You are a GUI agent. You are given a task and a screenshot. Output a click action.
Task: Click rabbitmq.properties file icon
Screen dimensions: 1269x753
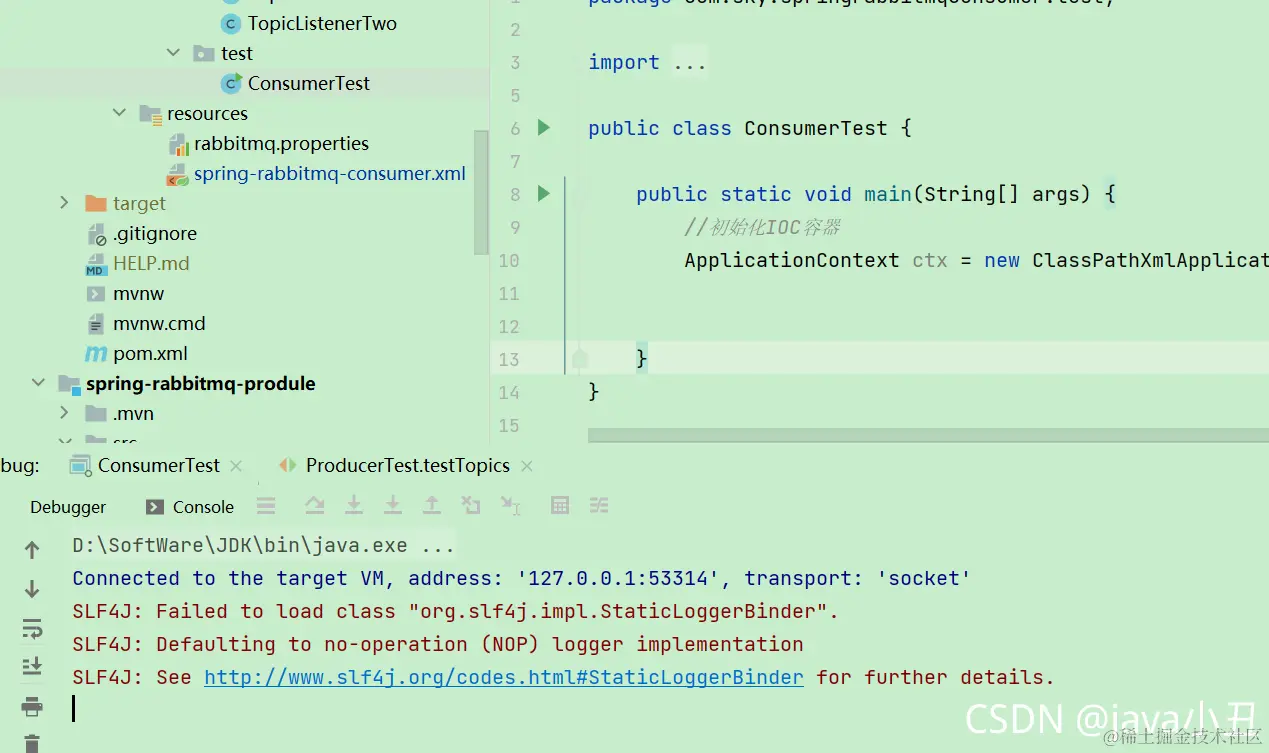coord(178,144)
